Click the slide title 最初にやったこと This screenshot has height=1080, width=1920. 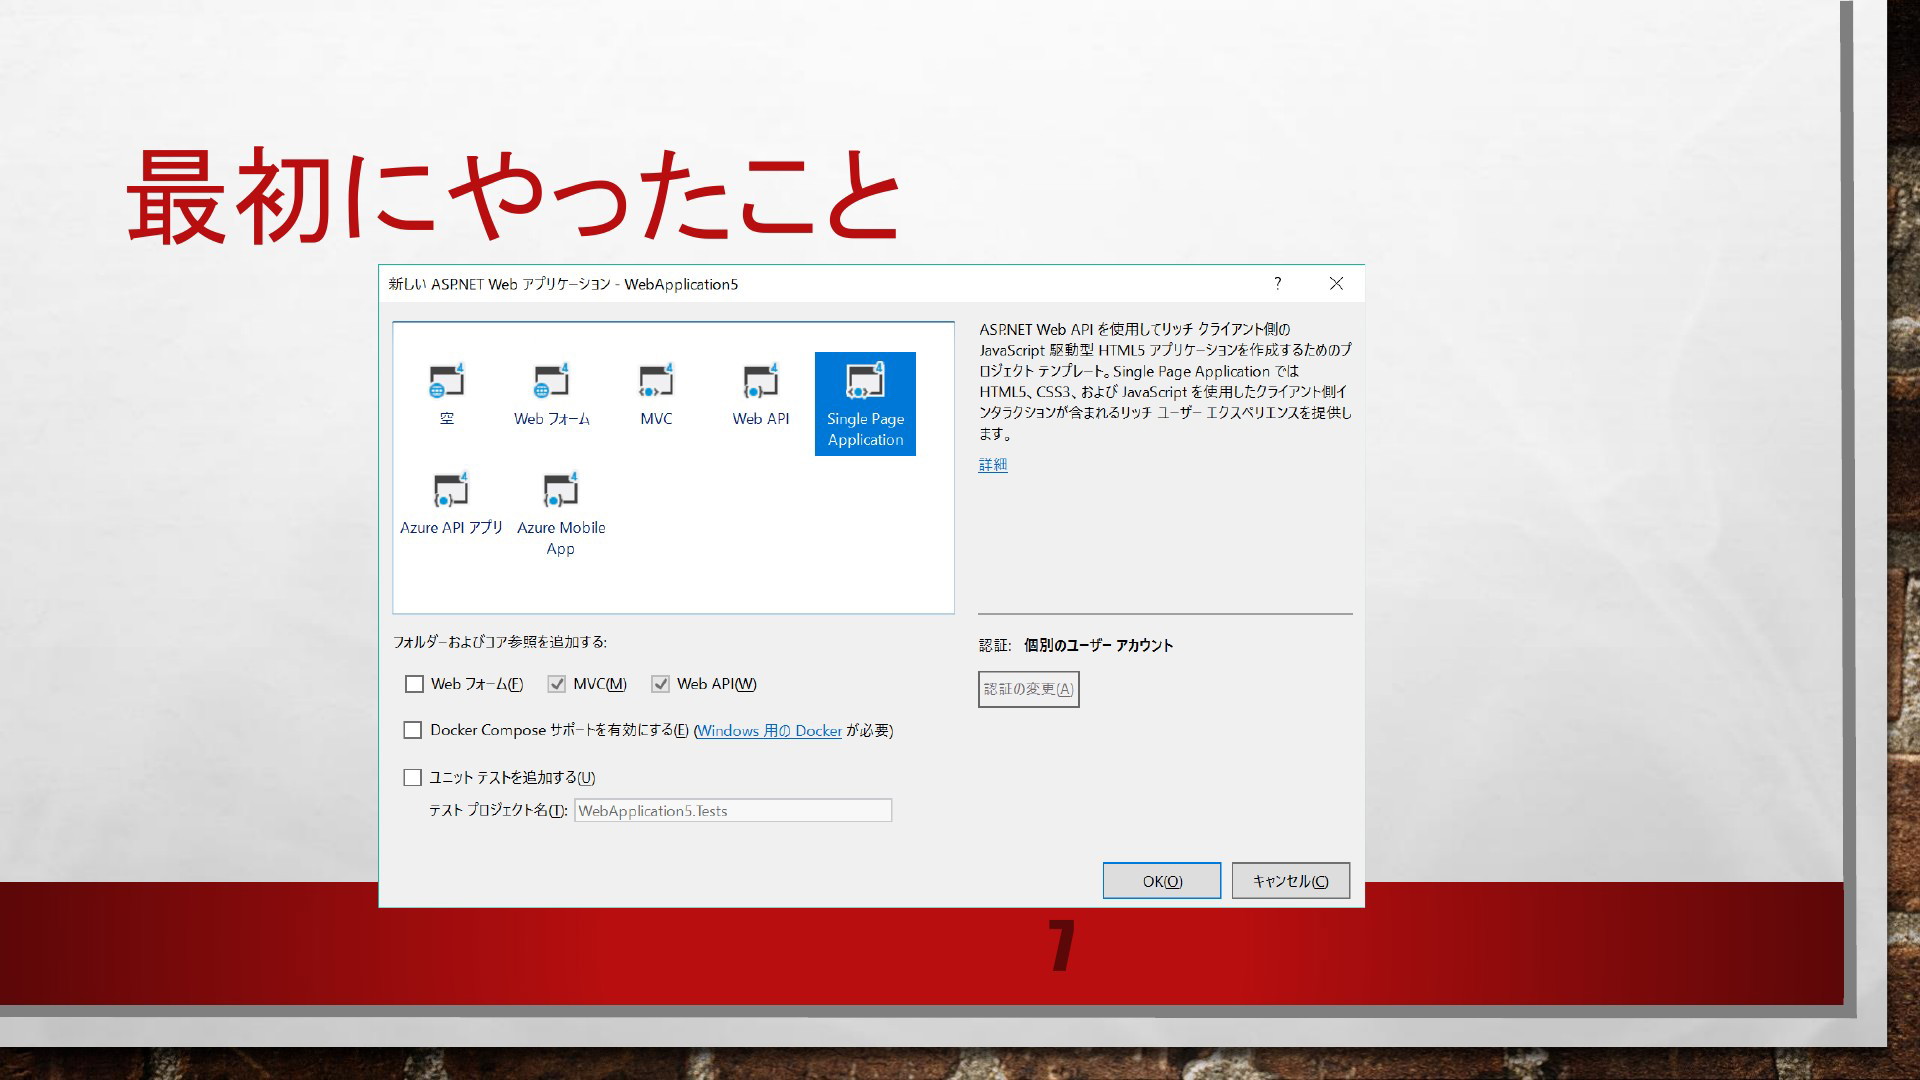click(x=513, y=195)
